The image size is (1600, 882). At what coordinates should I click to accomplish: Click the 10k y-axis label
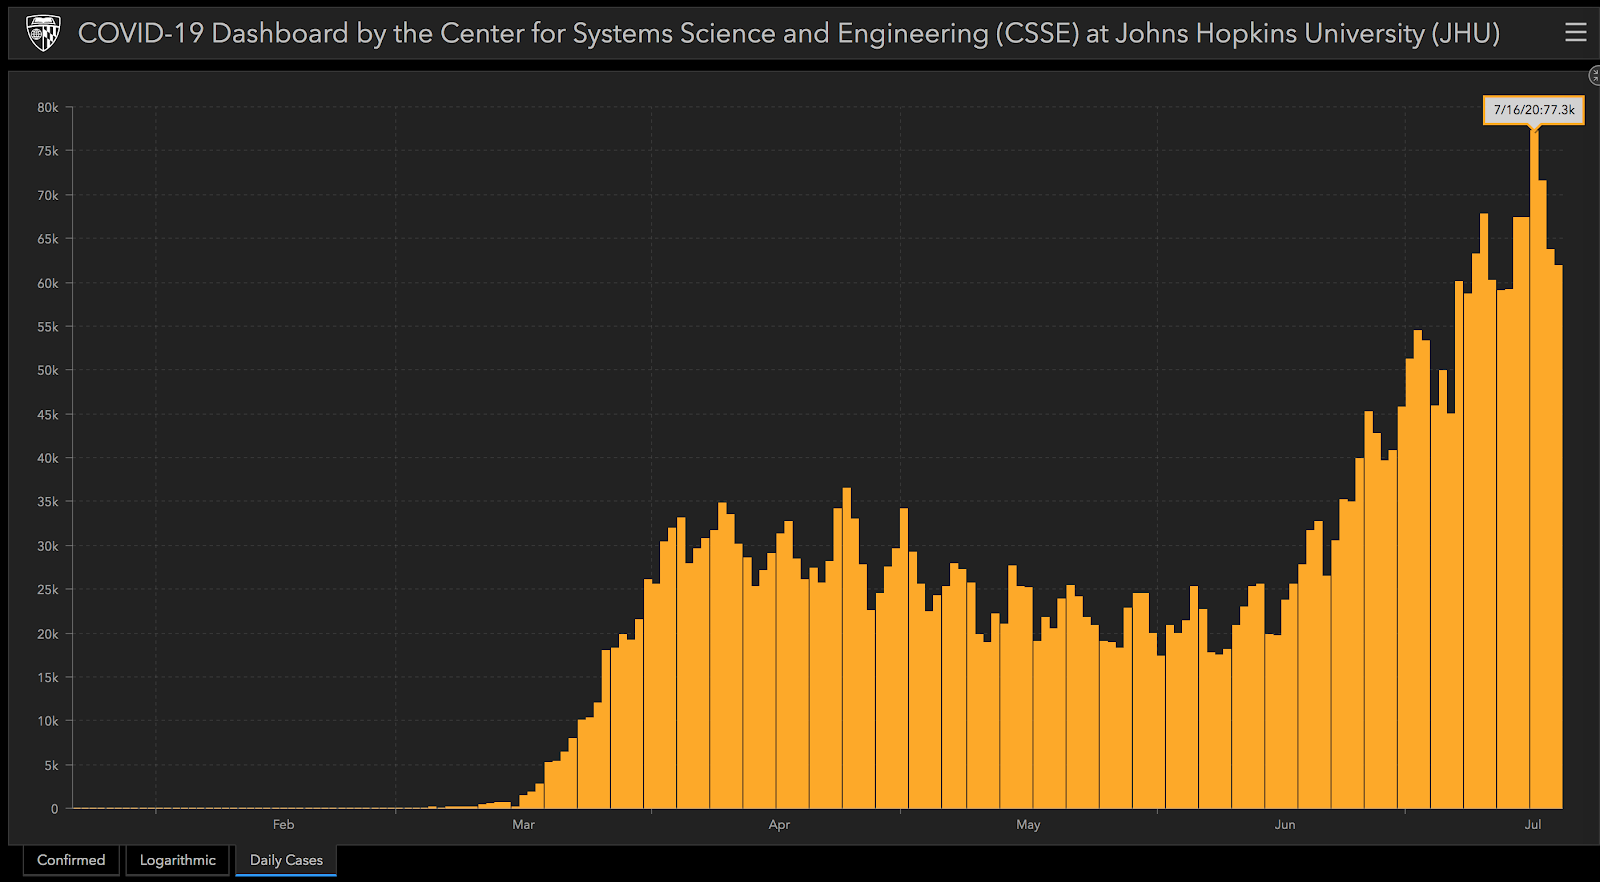[48, 721]
